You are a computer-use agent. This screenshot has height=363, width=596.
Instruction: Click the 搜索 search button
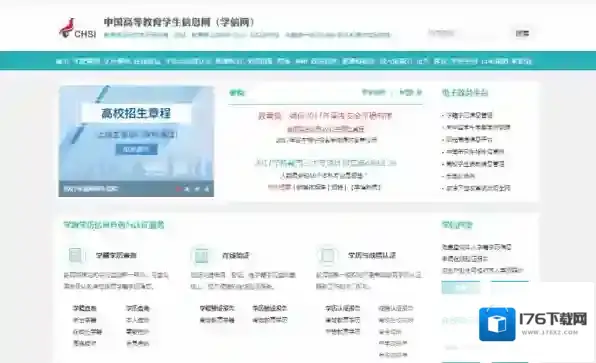pos(522,33)
